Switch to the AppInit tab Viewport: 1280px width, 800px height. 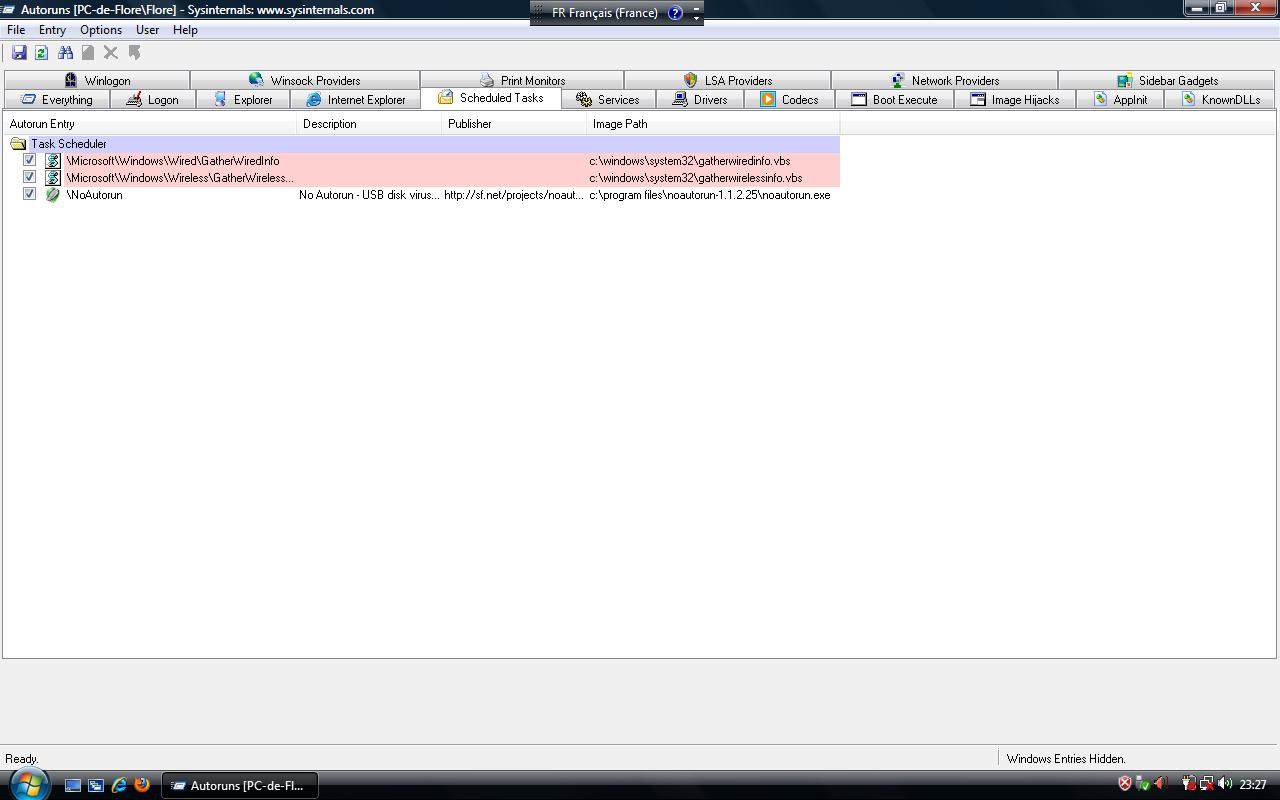click(1120, 100)
